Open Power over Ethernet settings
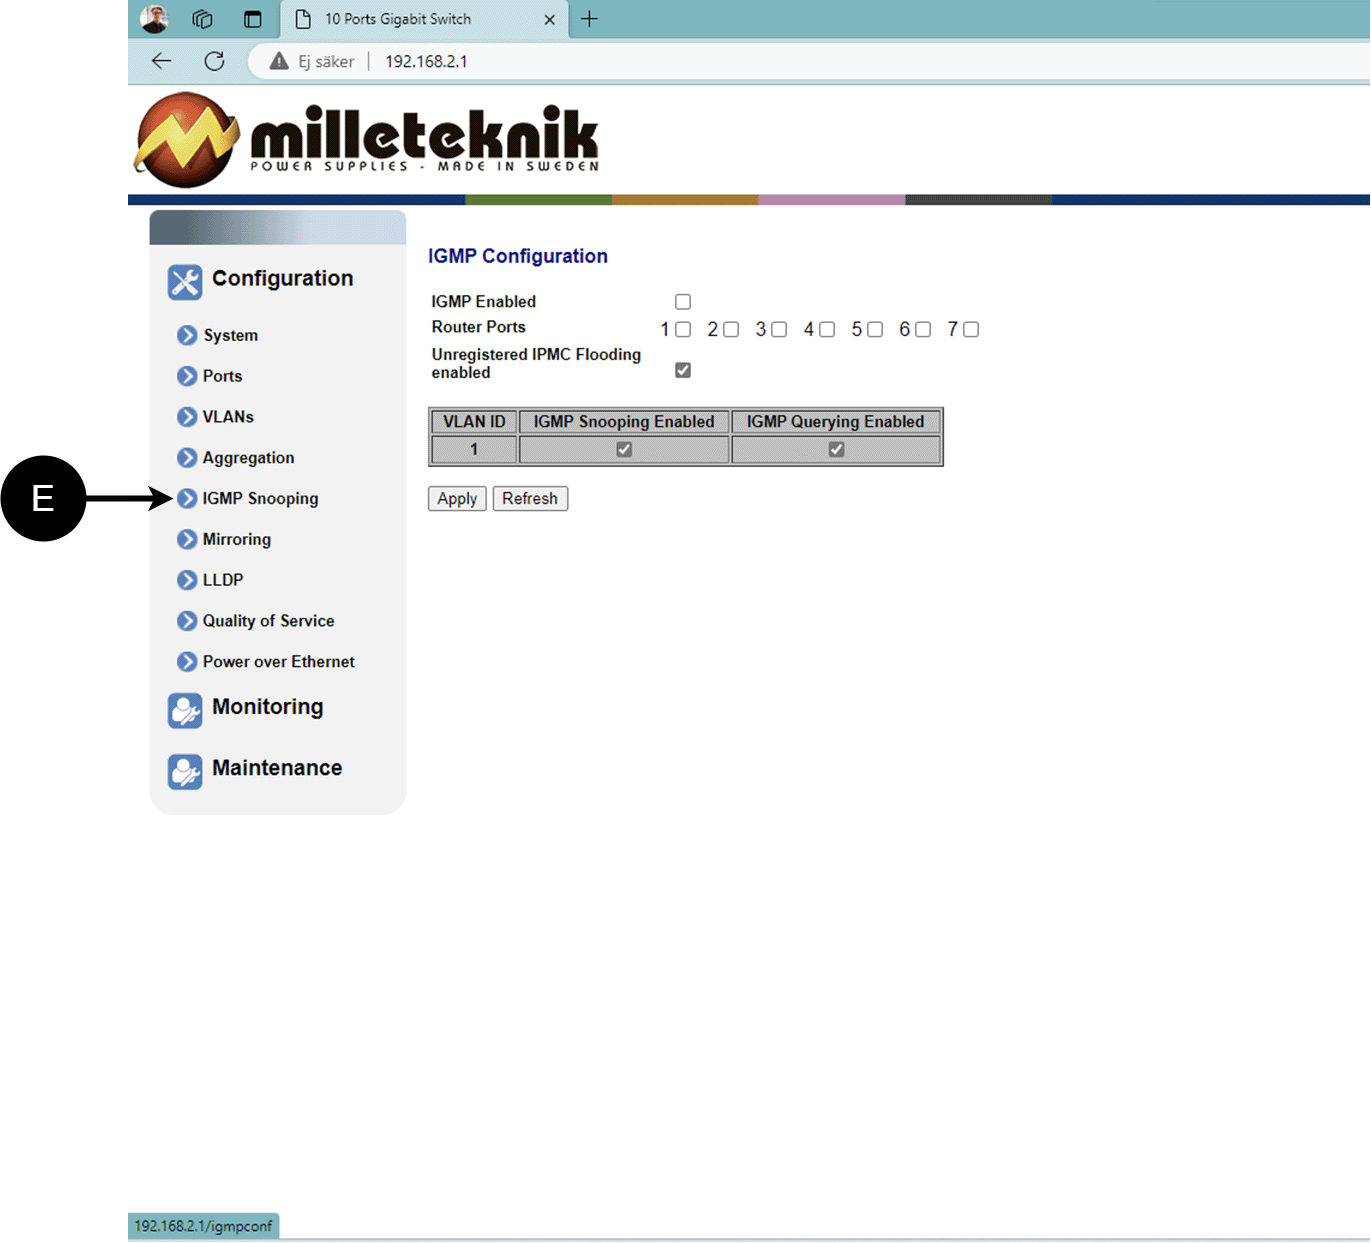Image resolution: width=1371 pixels, height=1243 pixels. 278,662
